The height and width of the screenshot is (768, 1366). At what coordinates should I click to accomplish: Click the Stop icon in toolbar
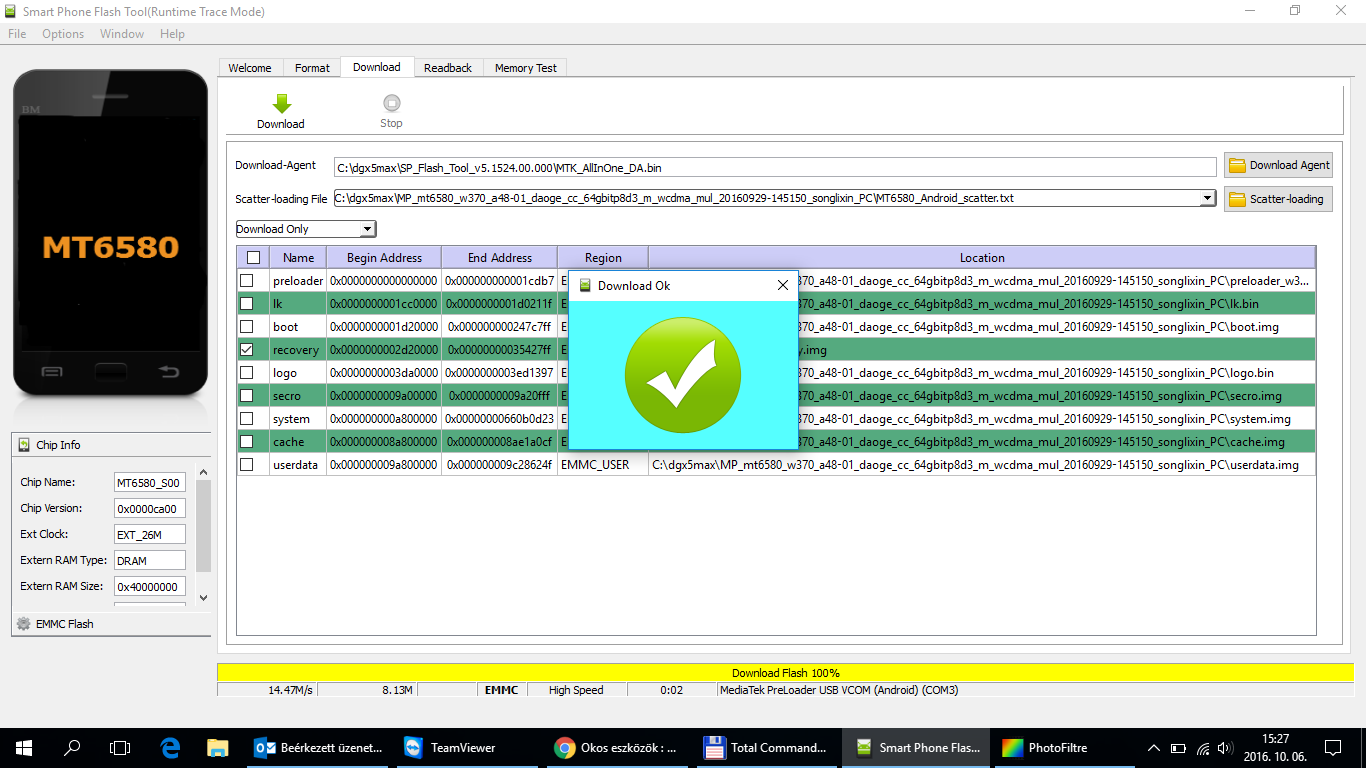pos(391,103)
